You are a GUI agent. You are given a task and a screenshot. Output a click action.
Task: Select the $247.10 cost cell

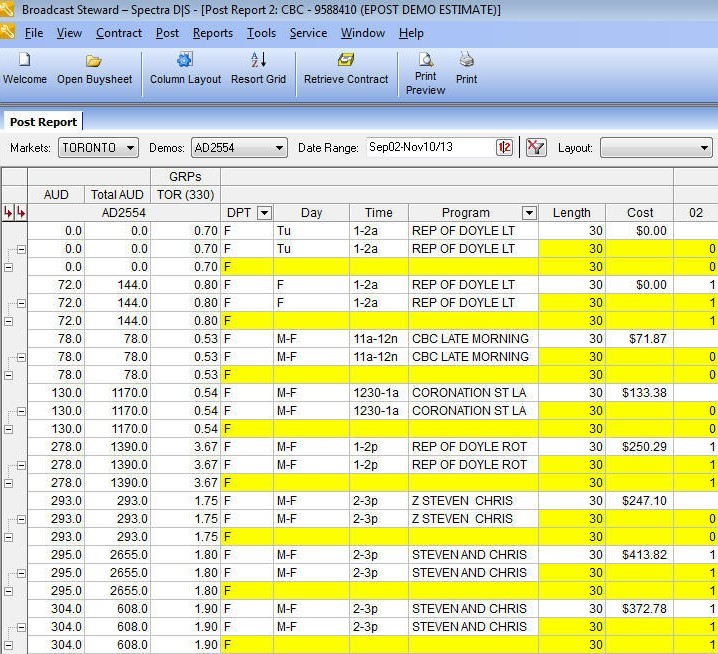(640, 501)
